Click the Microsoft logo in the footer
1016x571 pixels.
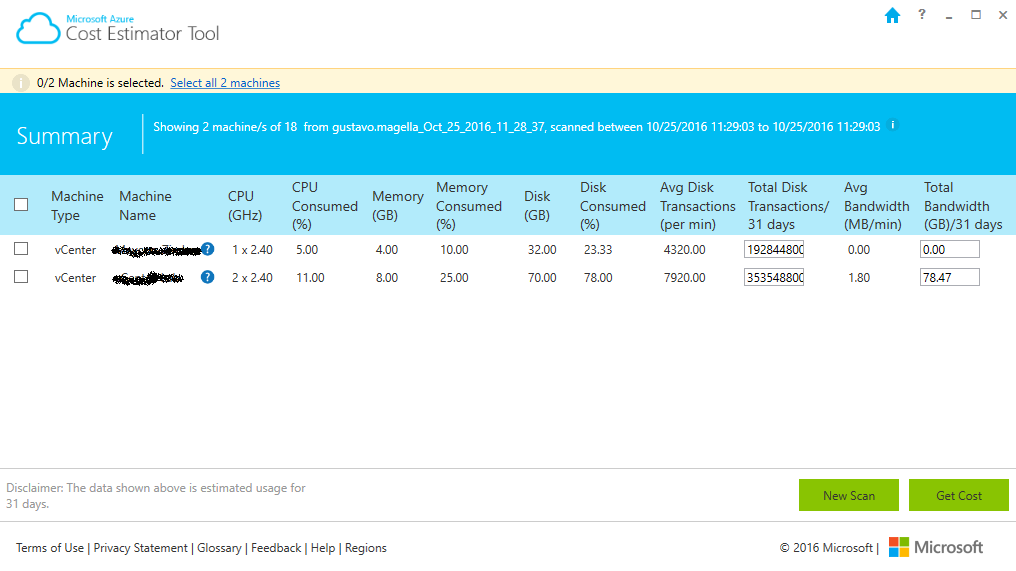click(x=936, y=547)
